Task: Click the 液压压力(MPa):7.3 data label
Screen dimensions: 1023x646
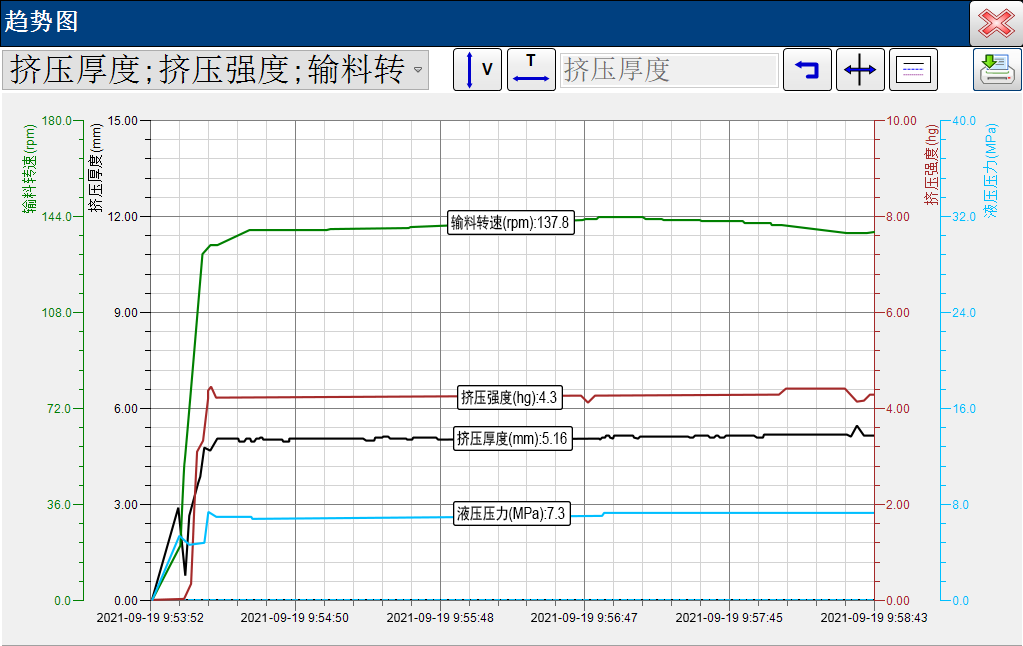Action: coord(512,514)
